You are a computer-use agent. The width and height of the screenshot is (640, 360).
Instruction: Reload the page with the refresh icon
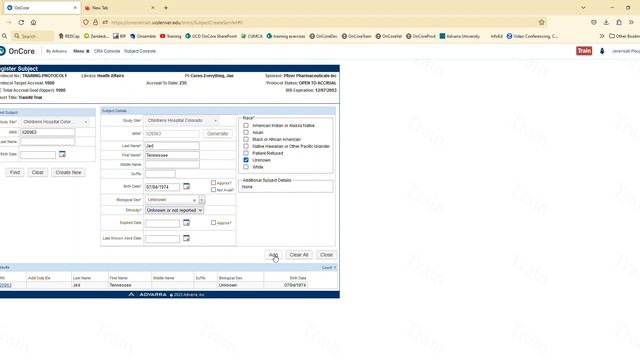click(21, 22)
